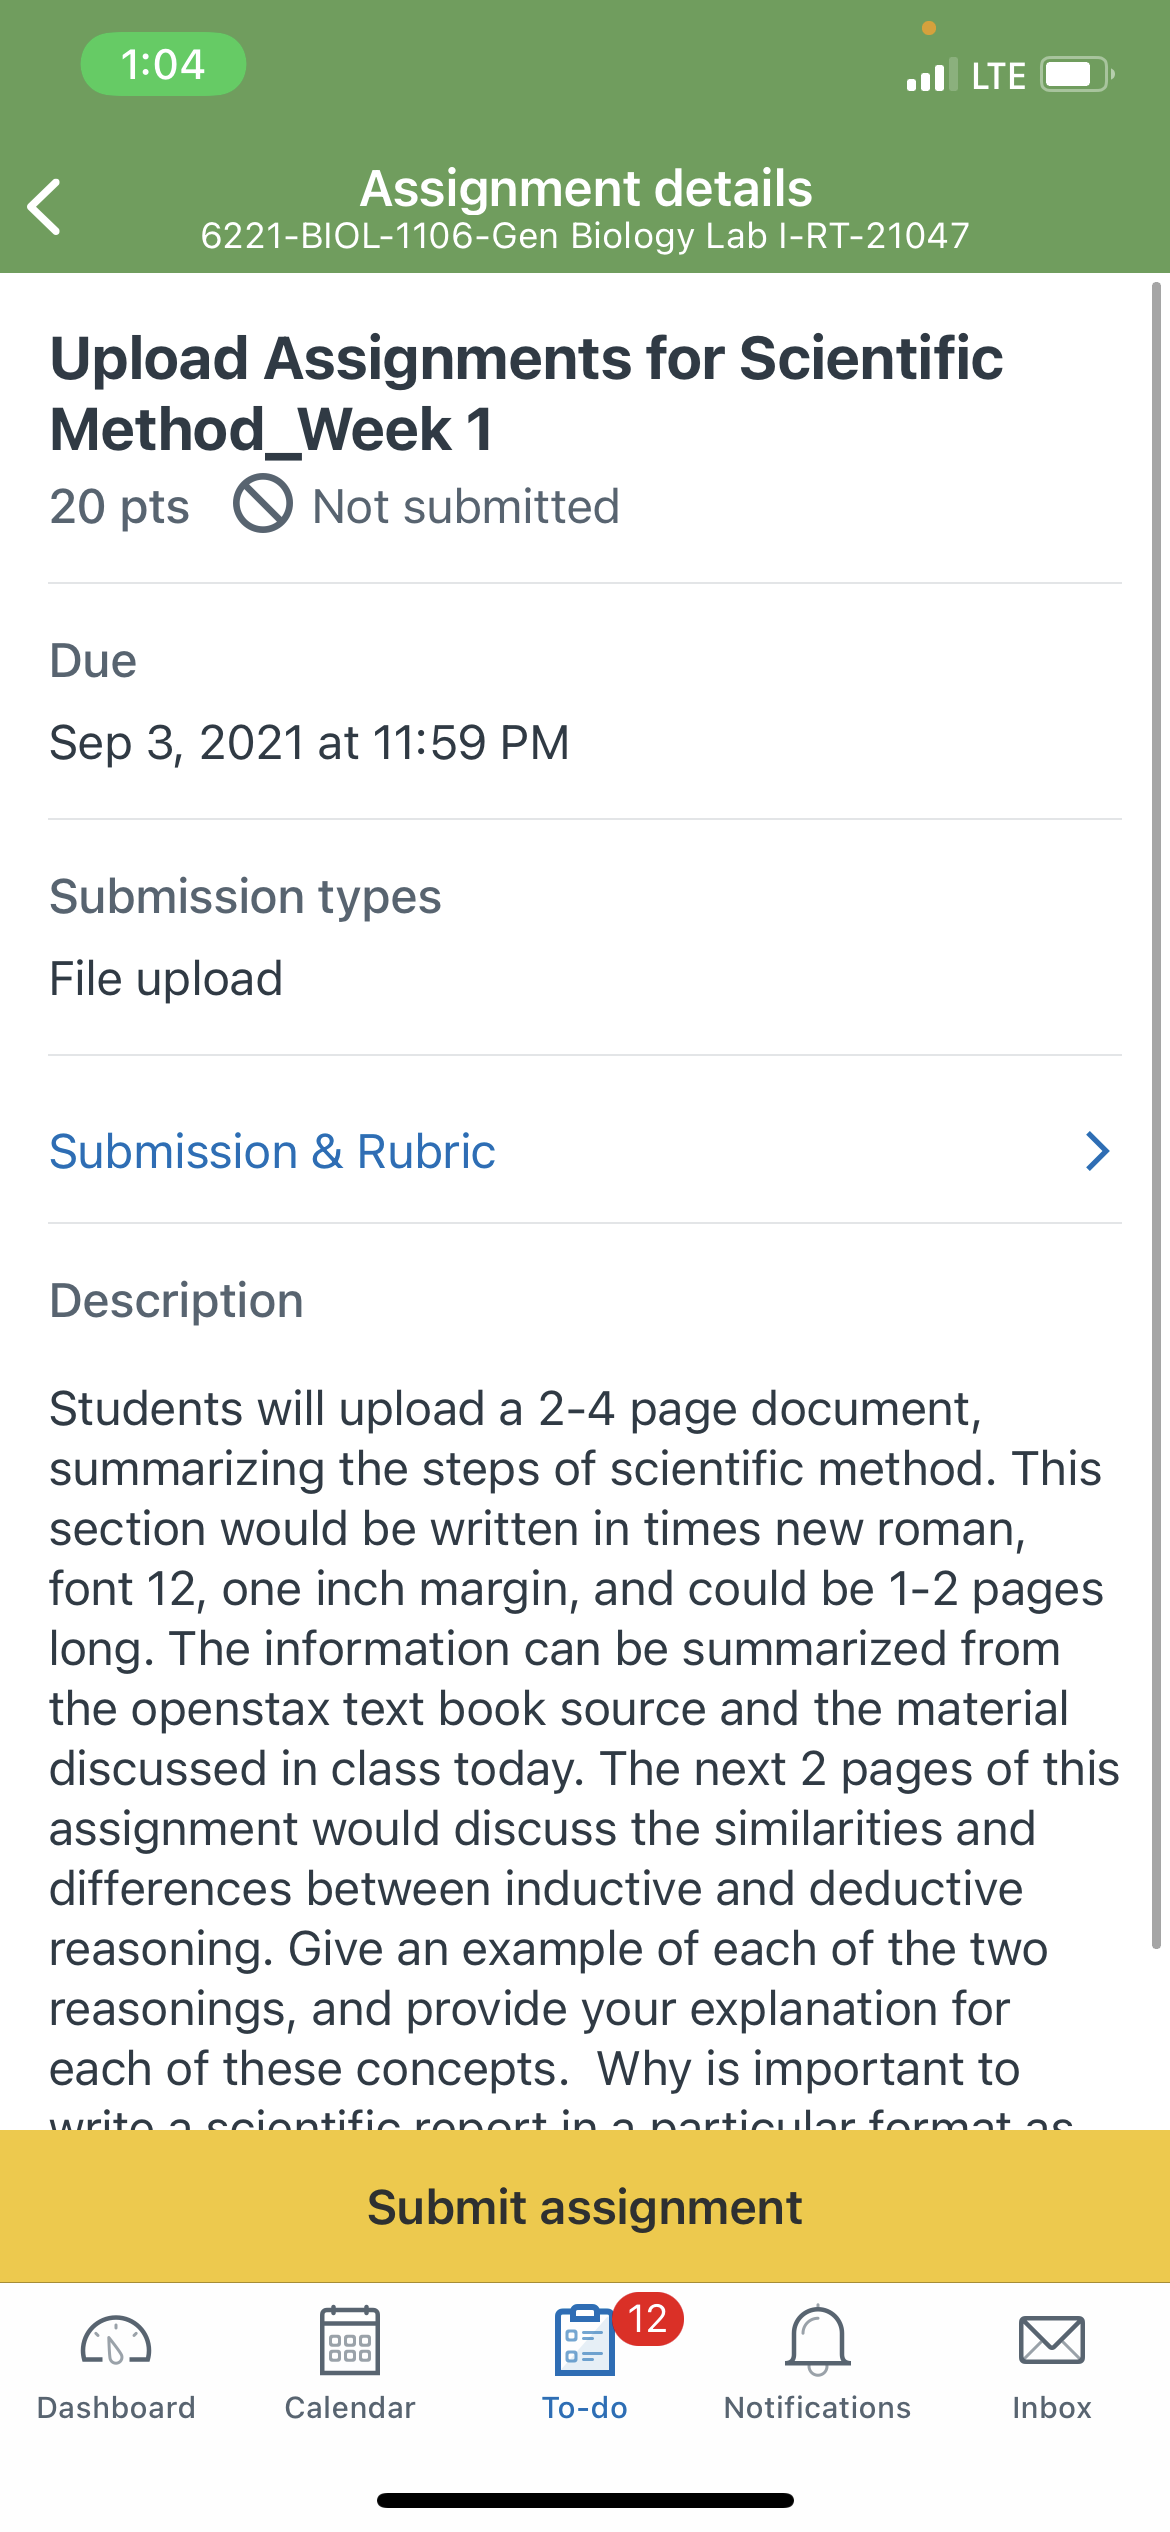Tap the due date Sep 3, 2021
The image size is (1170, 2532).
coord(310,743)
